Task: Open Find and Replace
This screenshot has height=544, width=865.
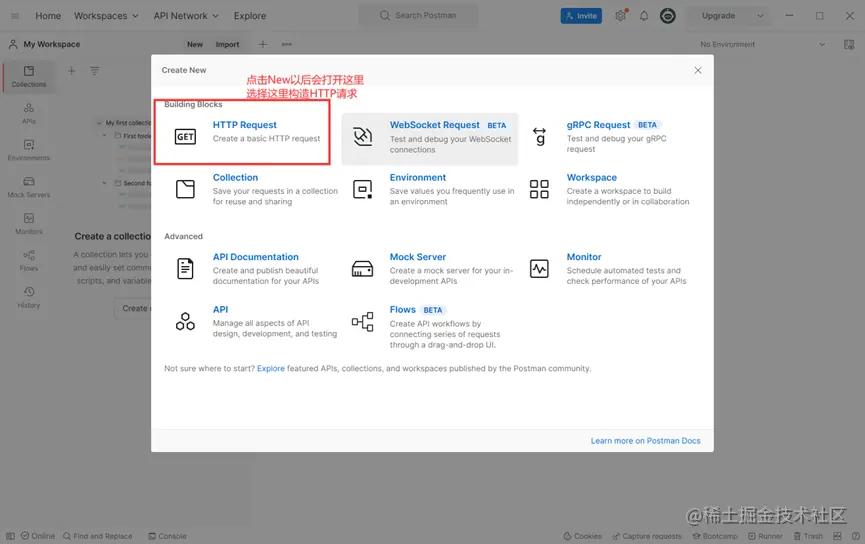Action: [x=98, y=536]
